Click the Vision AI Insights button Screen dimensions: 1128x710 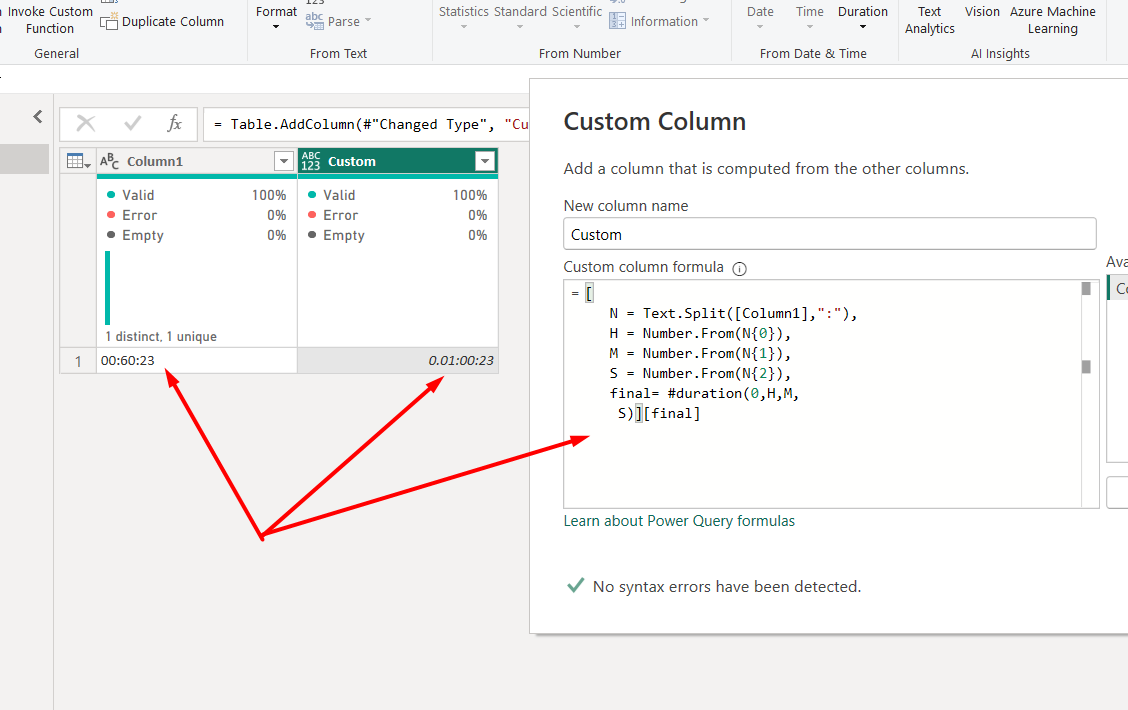click(x=982, y=12)
